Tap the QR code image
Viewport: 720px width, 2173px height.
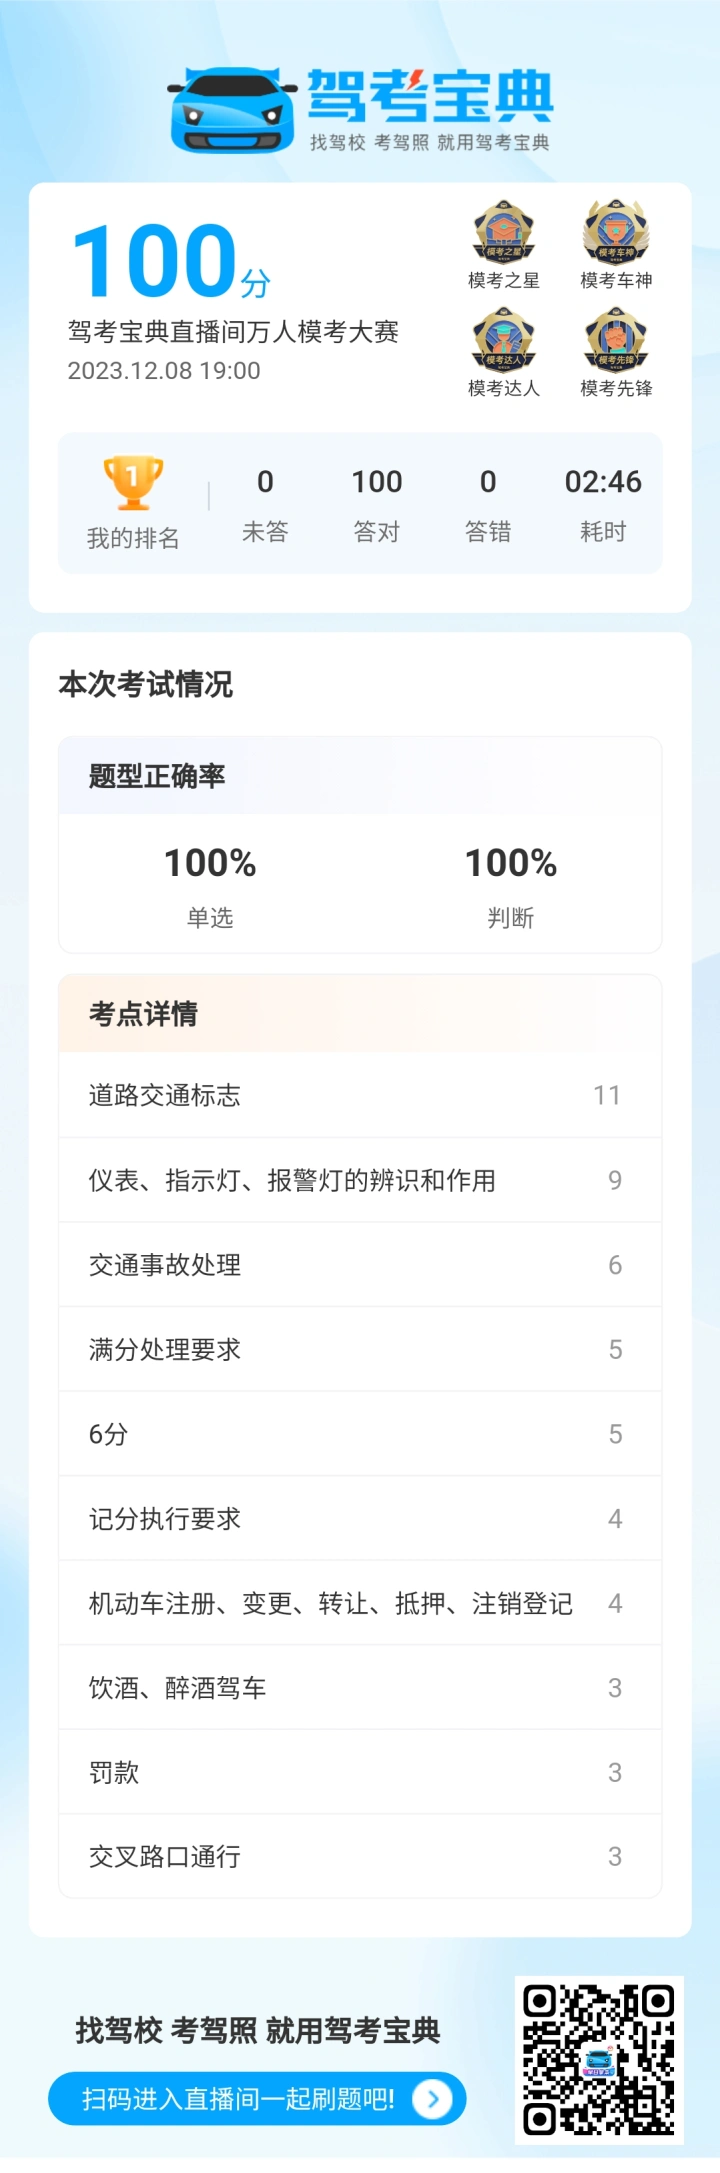pyautogui.click(x=599, y=2059)
